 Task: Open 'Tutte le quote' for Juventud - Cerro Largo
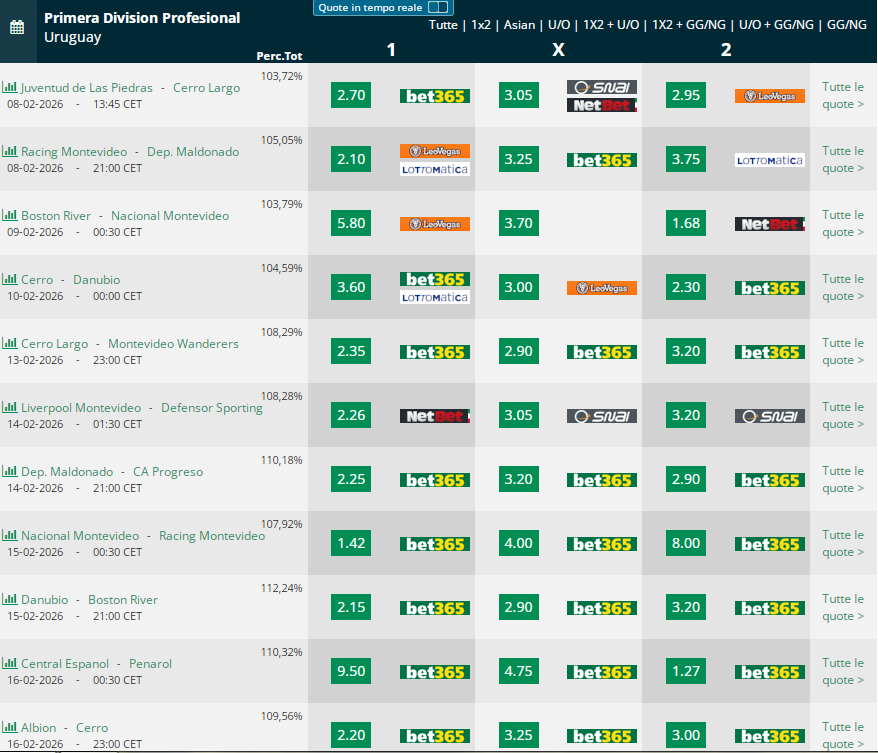click(x=843, y=95)
